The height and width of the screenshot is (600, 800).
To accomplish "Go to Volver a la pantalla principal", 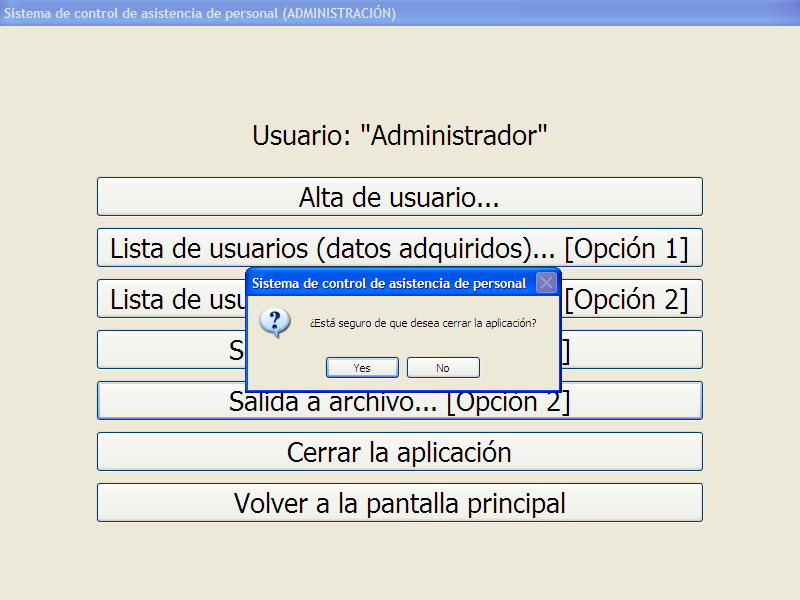I will point(399,503).
